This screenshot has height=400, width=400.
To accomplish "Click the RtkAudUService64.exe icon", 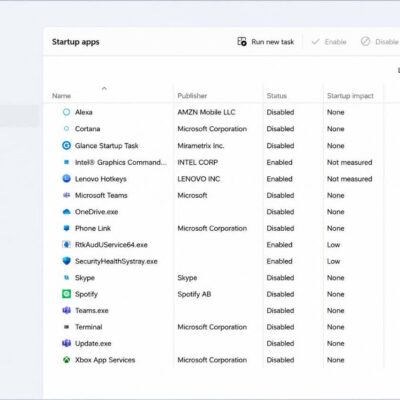I will click(66, 245).
